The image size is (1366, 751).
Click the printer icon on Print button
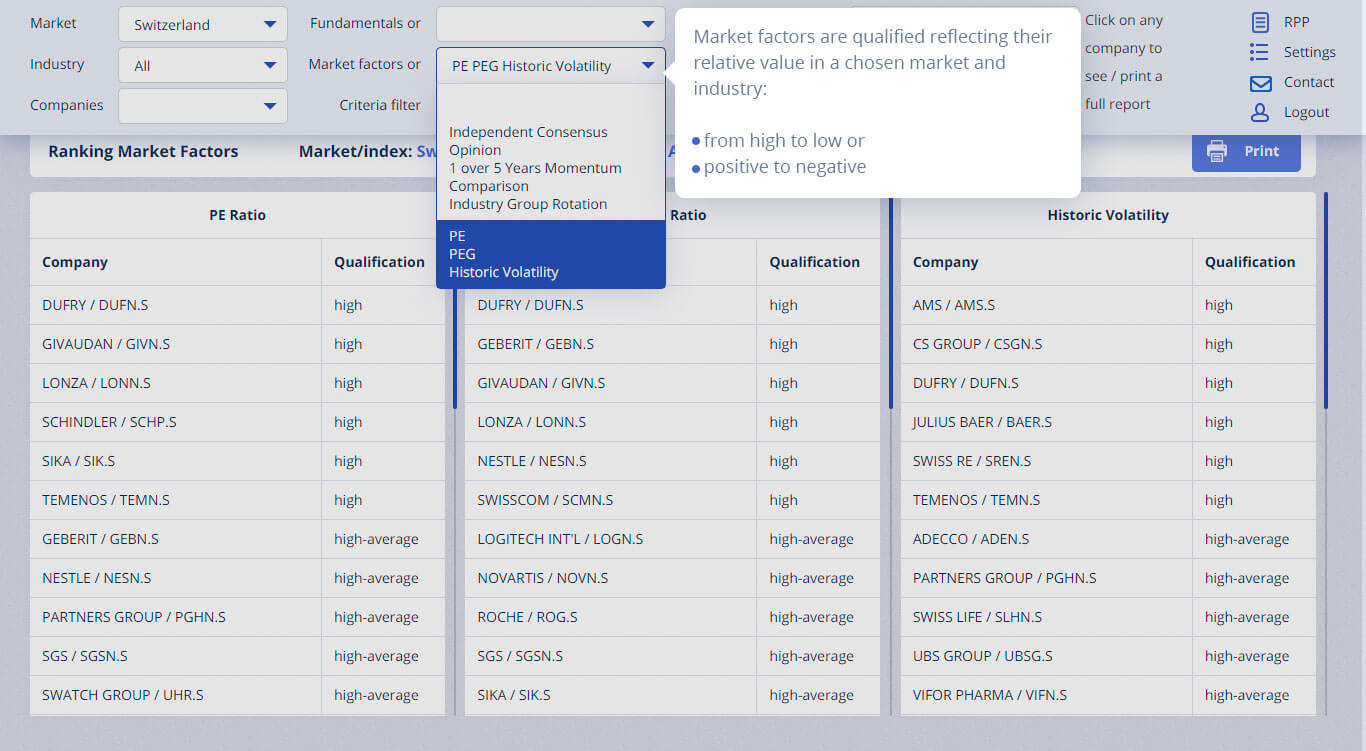click(1217, 151)
